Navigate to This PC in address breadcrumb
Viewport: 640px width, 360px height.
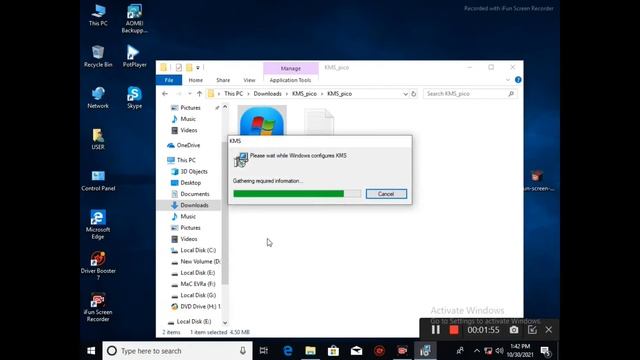point(233,94)
